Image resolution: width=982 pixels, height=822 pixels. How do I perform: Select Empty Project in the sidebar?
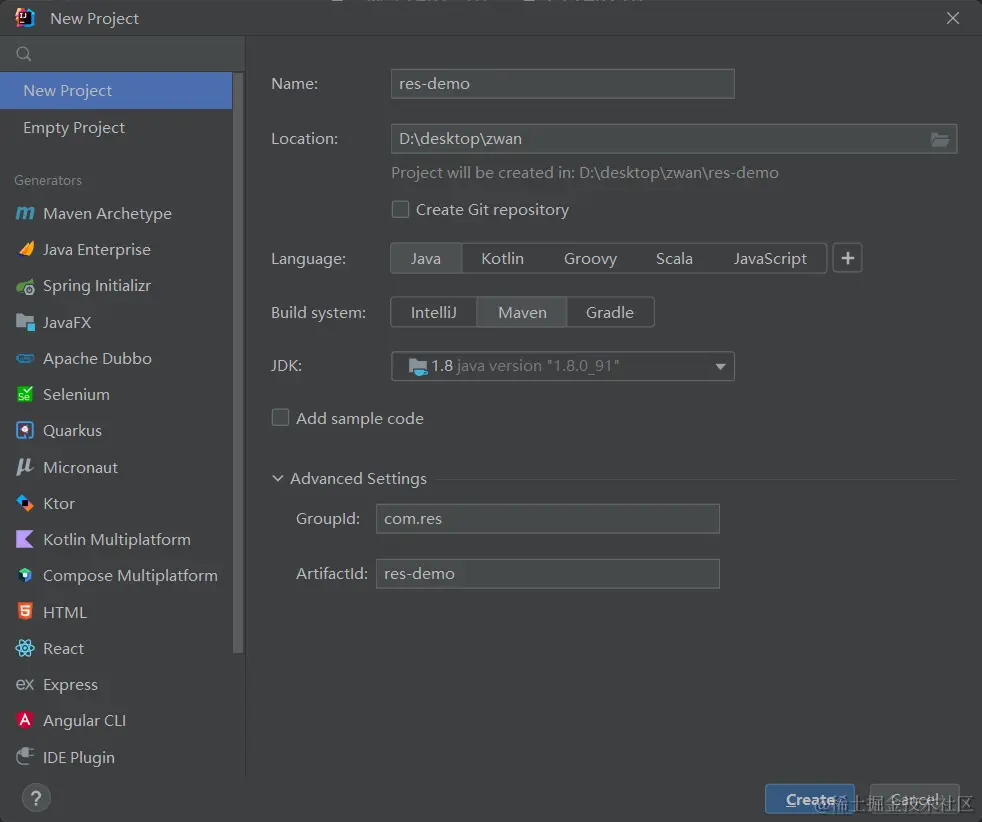[x=116, y=127]
